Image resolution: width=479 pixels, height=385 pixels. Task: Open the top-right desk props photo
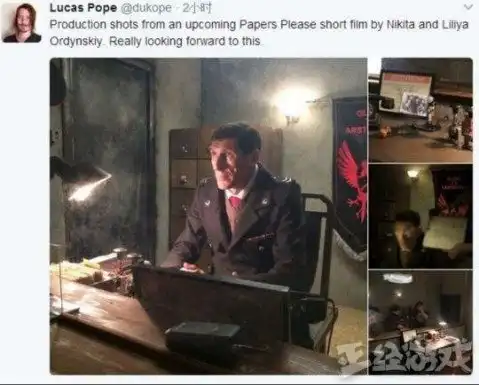click(x=421, y=110)
